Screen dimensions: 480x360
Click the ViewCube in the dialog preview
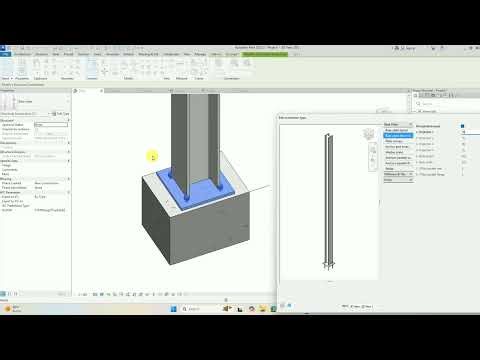click(369, 134)
